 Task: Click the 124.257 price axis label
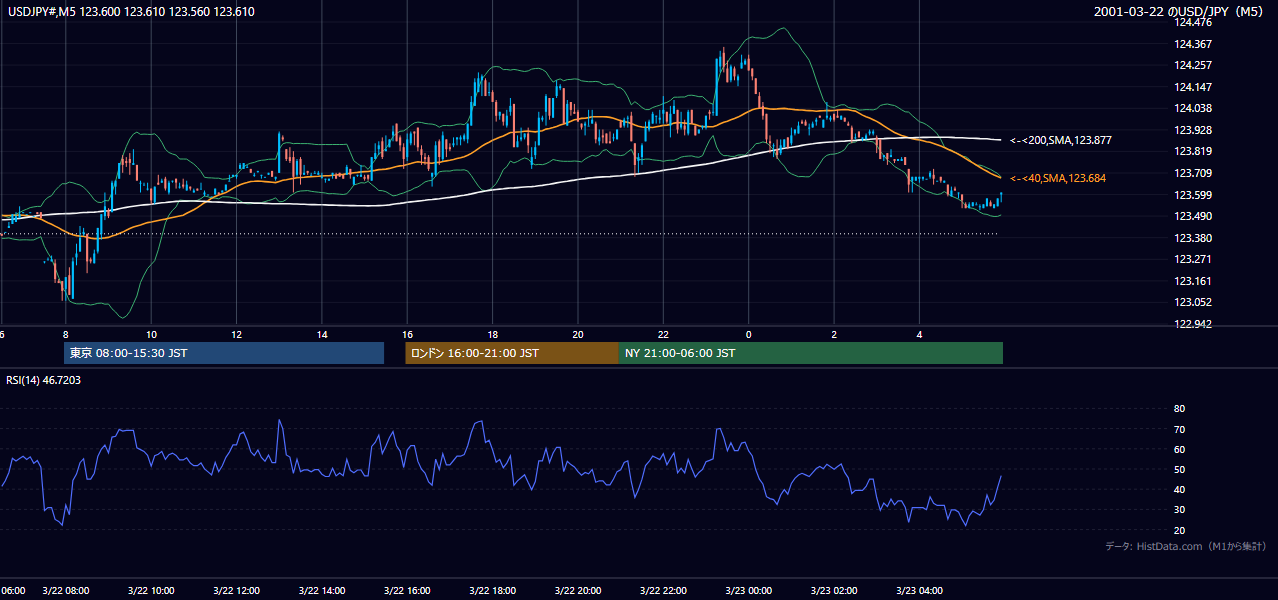(x=1192, y=65)
